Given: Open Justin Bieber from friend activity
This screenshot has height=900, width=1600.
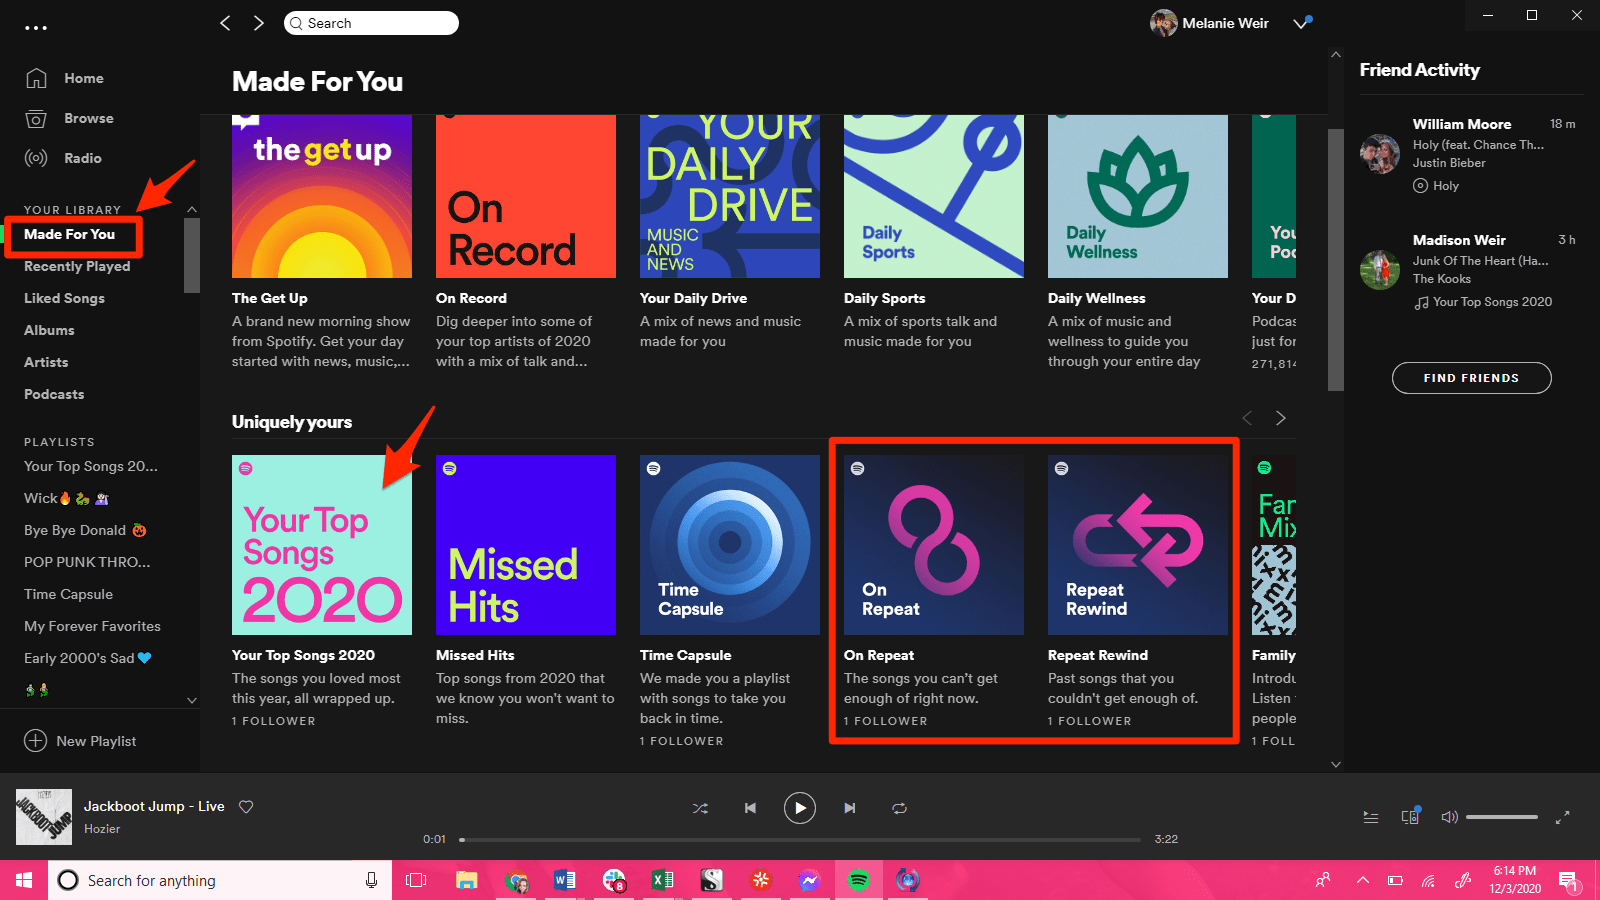Looking at the screenshot, I should pyautogui.click(x=1449, y=163).
